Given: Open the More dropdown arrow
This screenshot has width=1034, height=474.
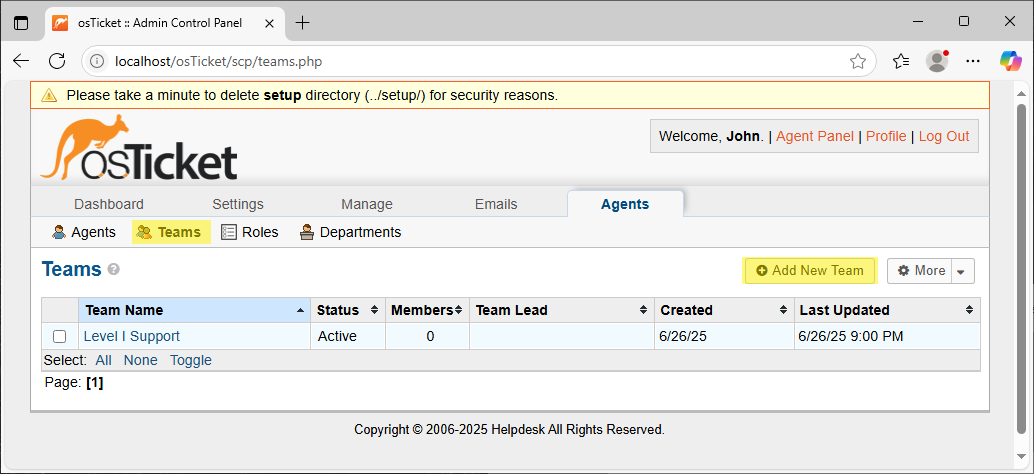Looking at the screenshot, I should tap(962, 271).
